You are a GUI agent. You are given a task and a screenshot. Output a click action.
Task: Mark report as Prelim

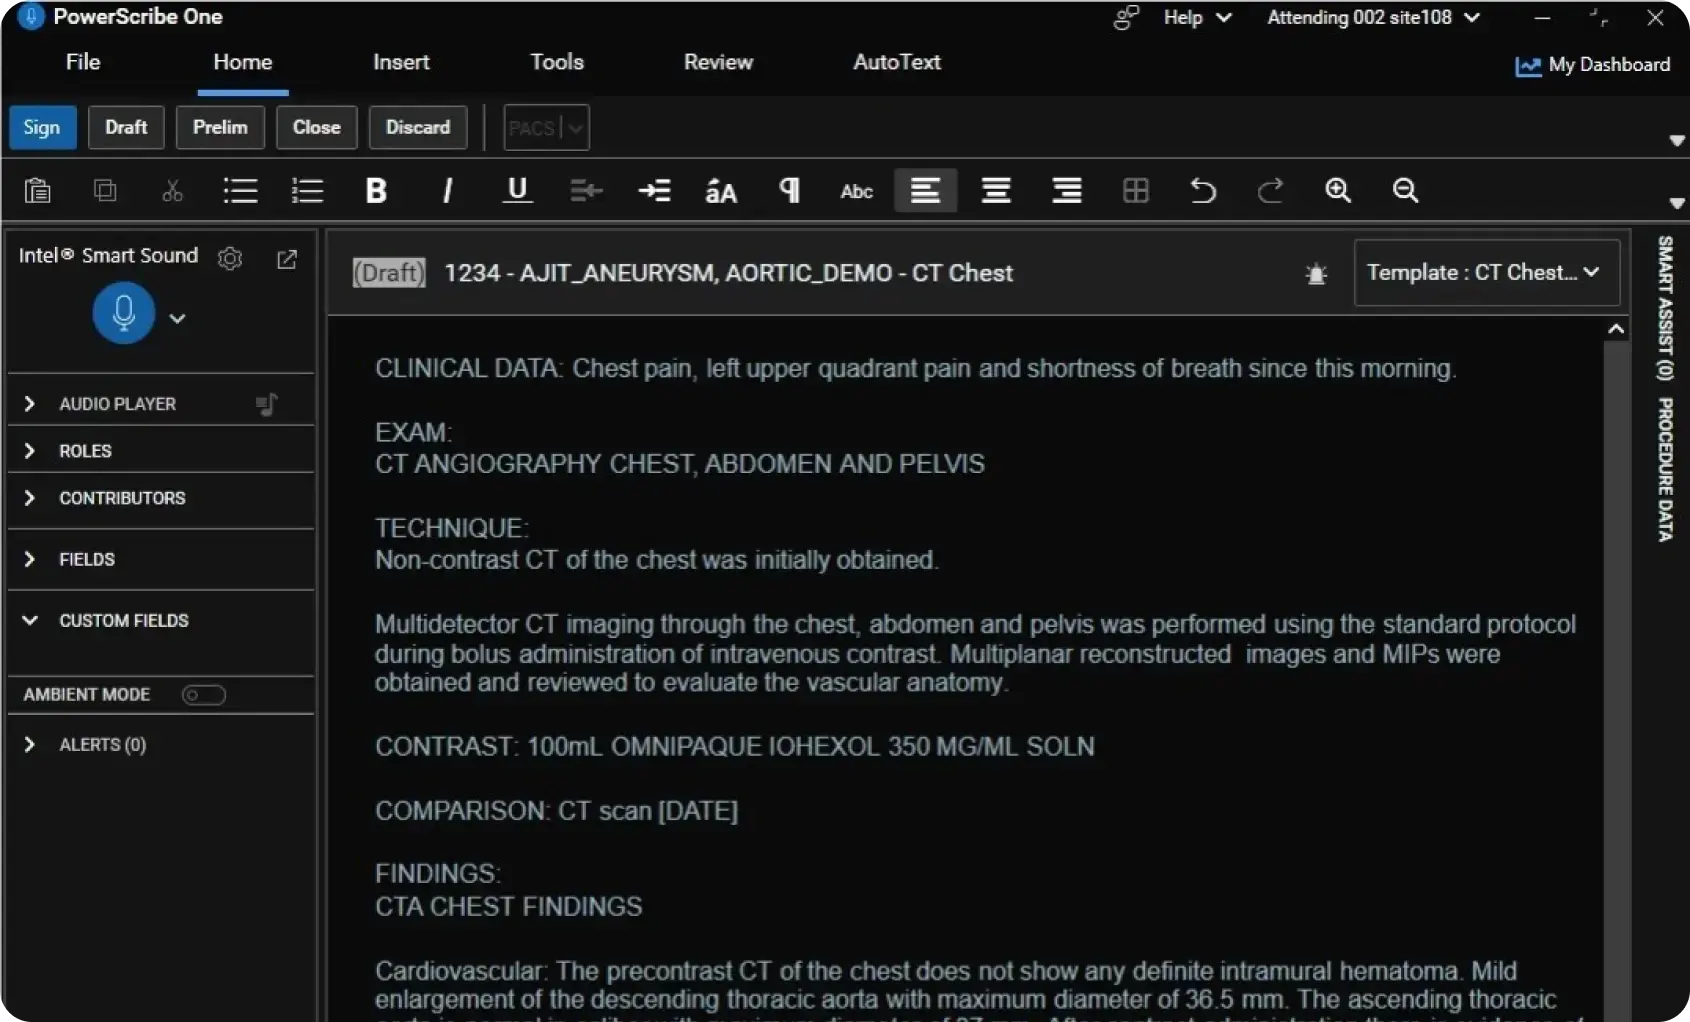click(220, 128)
